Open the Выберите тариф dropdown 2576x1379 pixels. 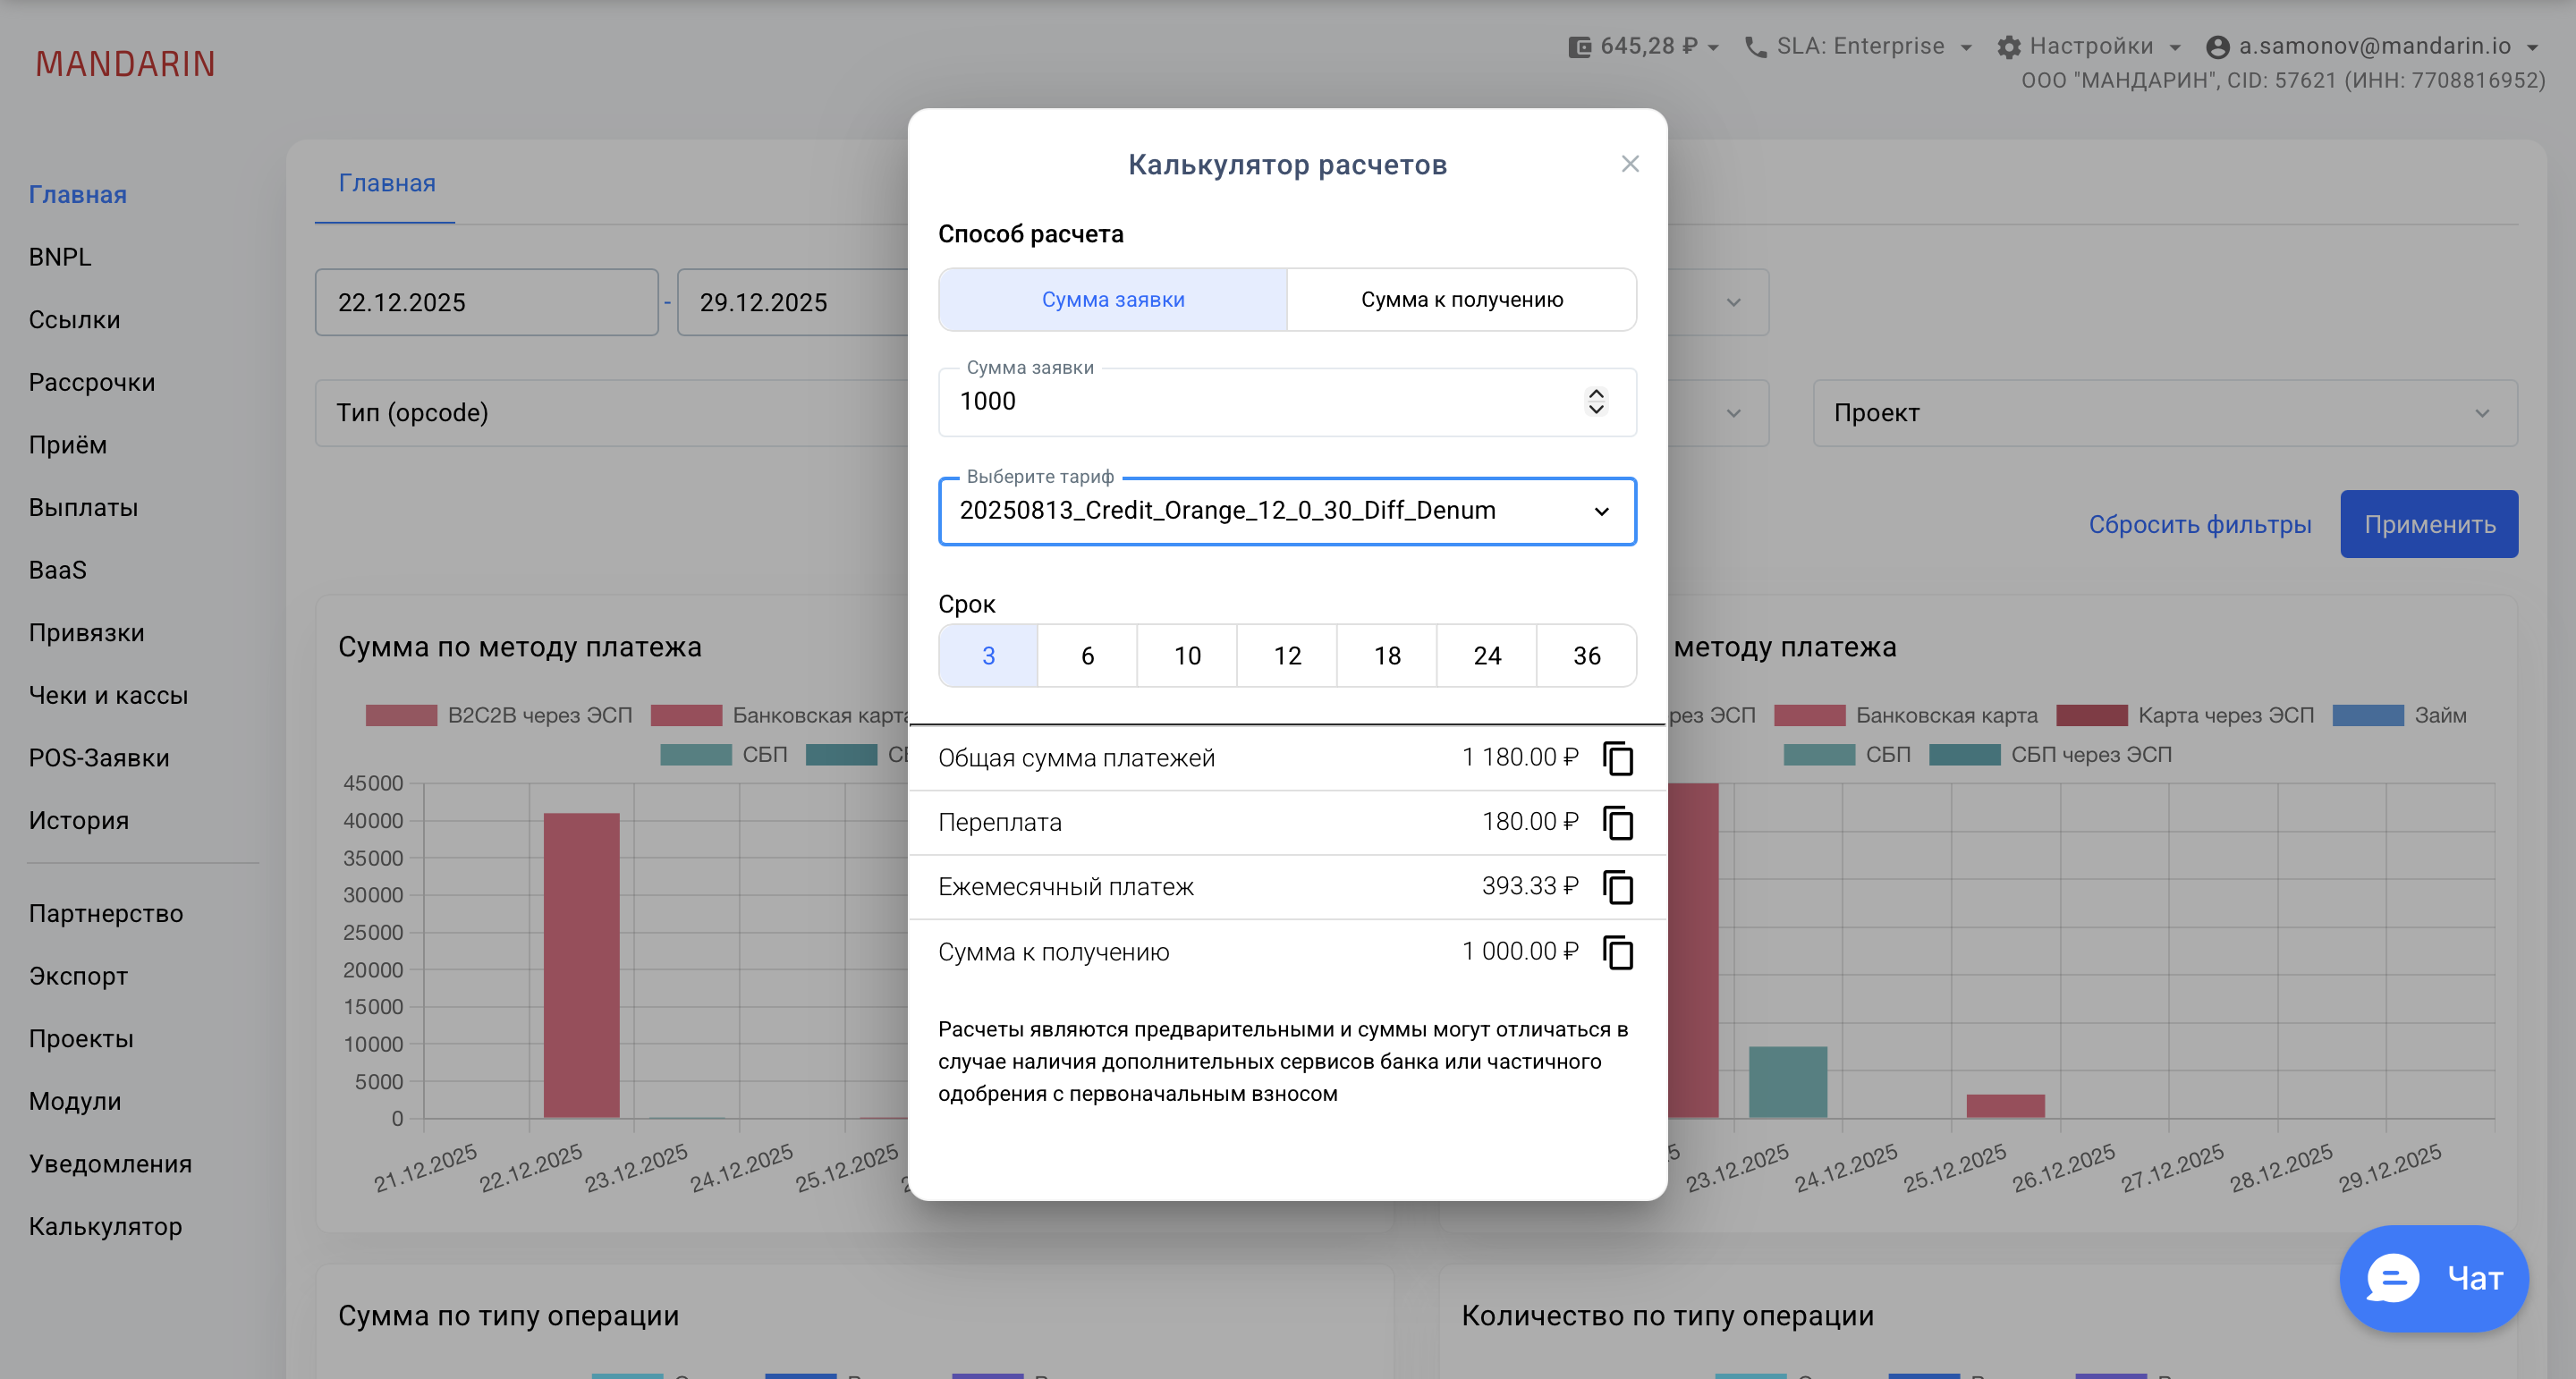coord(1287,511)
